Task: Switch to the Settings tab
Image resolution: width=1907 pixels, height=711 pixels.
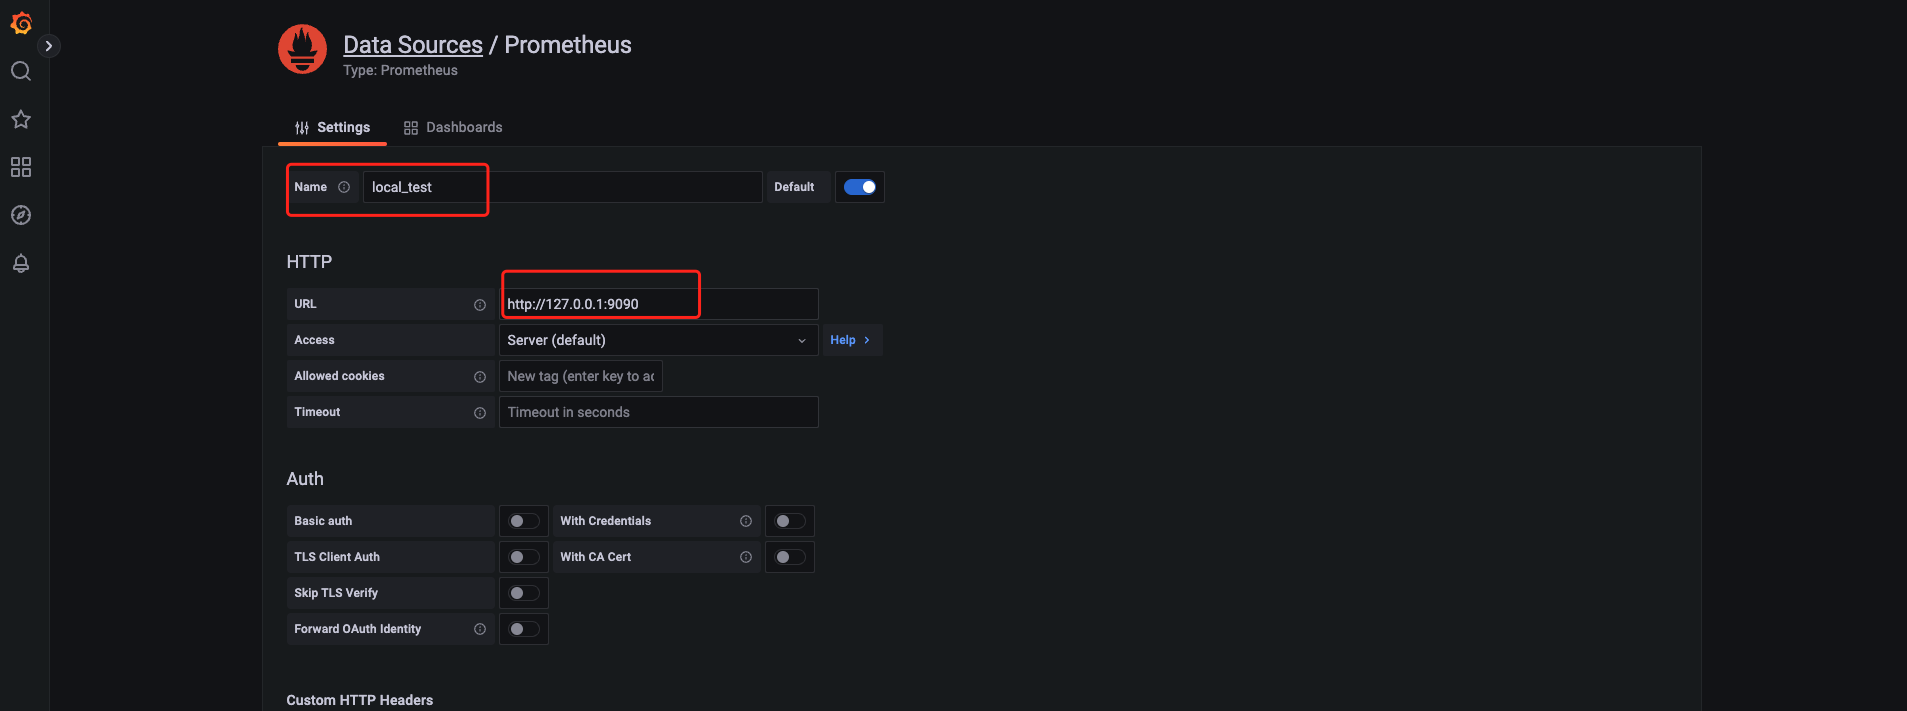Action: 332,127
